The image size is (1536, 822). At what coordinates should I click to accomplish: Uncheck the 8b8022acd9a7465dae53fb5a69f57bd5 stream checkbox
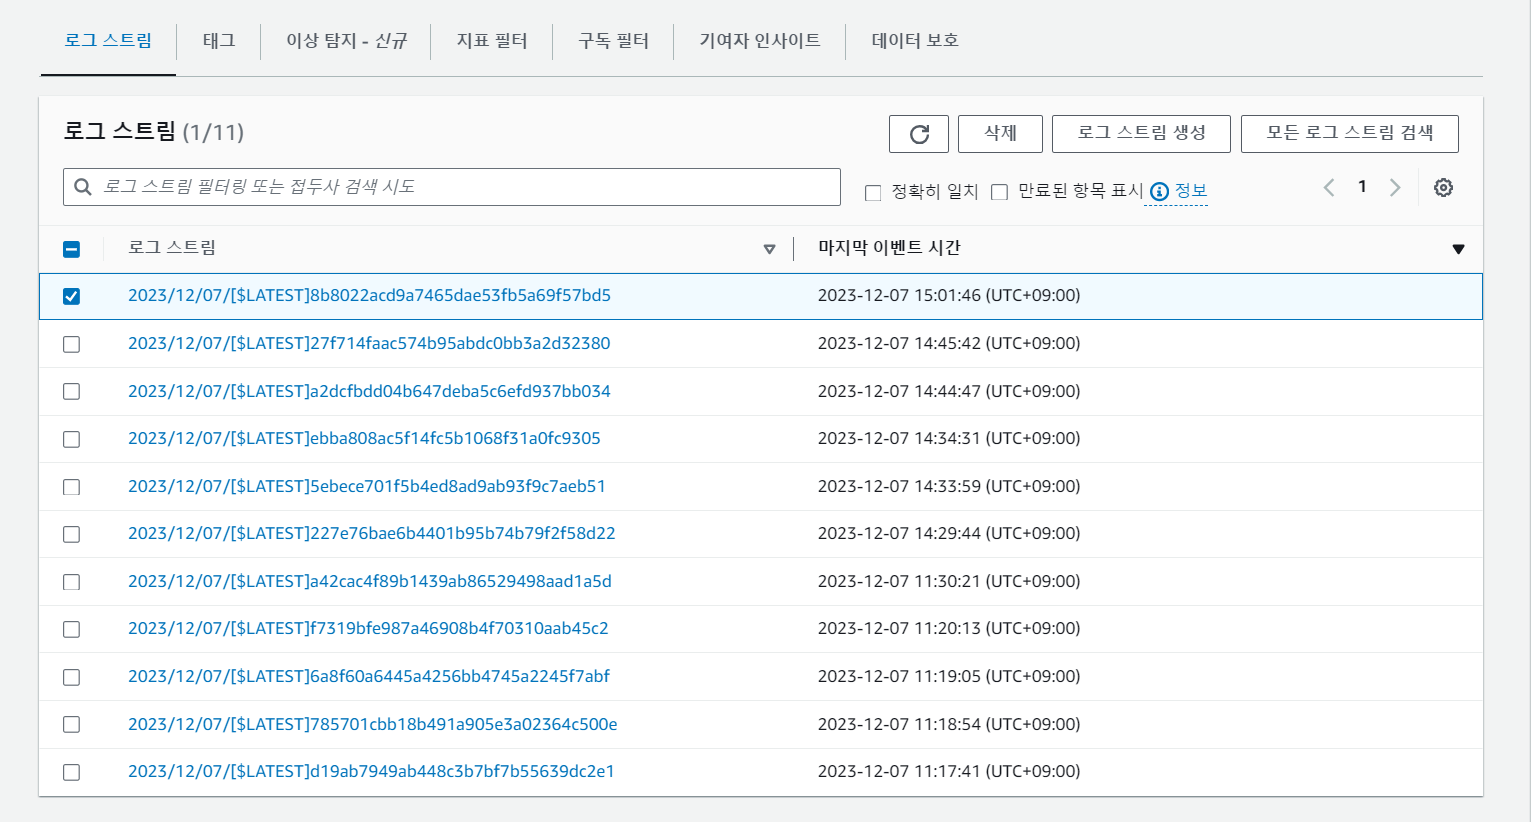tap(71, 296)
